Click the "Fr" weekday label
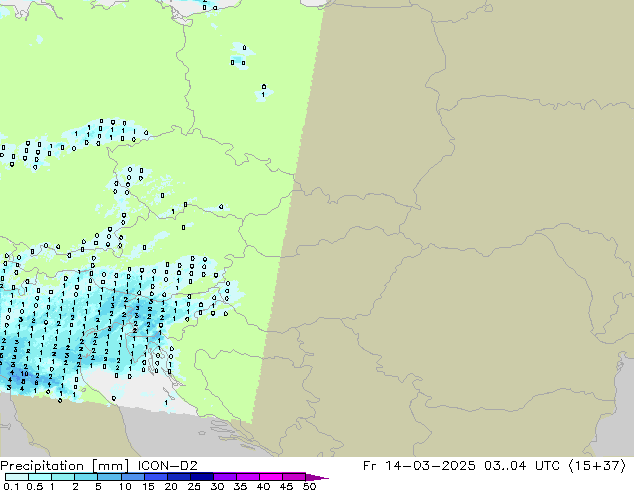 pyautogui.click(x=369, y=466)
